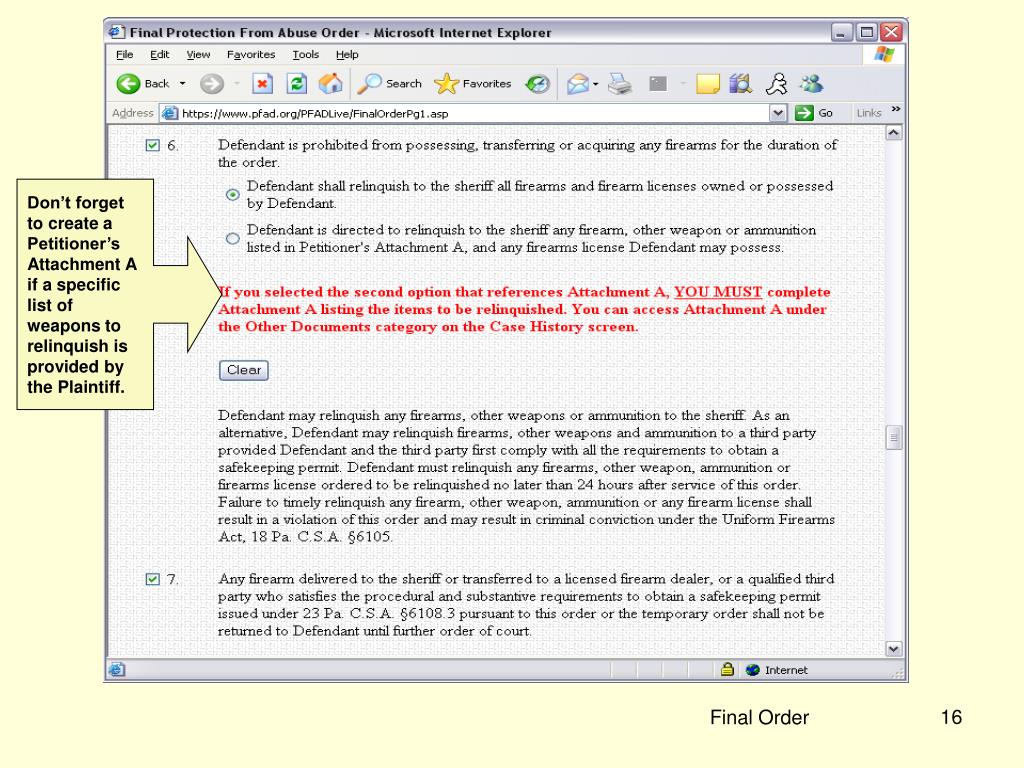
Task: Open the Search toolbar button
Action: click(390, 84)
